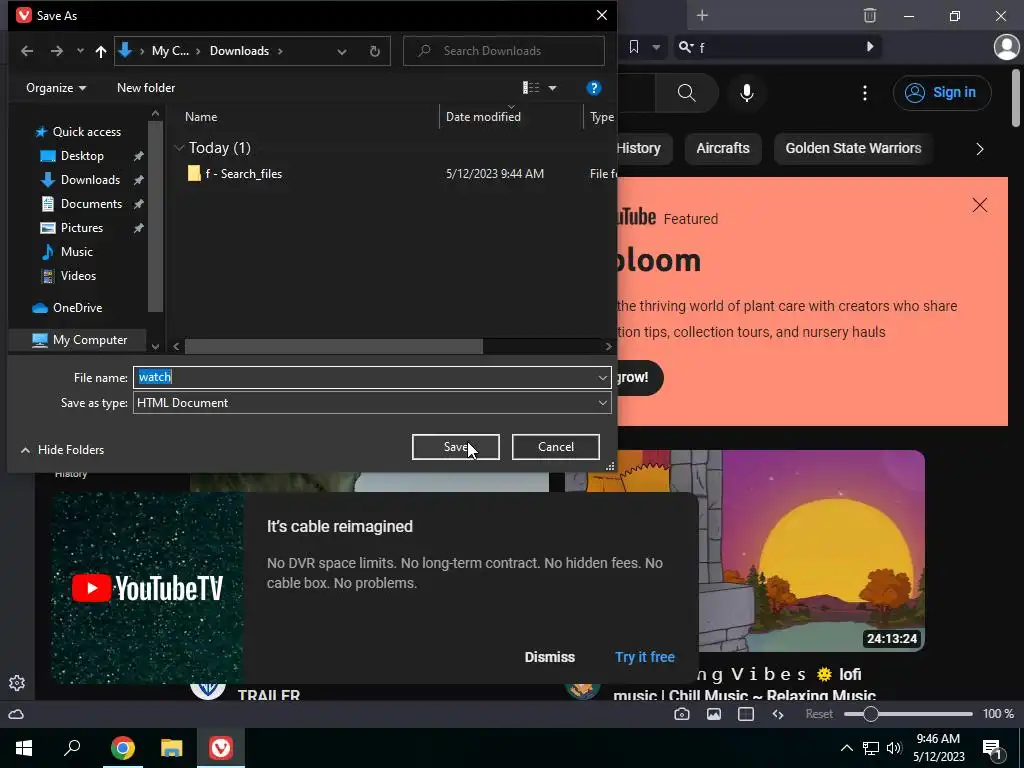Sort by Date modified column

pyautogui.click(x=483, y=117)
